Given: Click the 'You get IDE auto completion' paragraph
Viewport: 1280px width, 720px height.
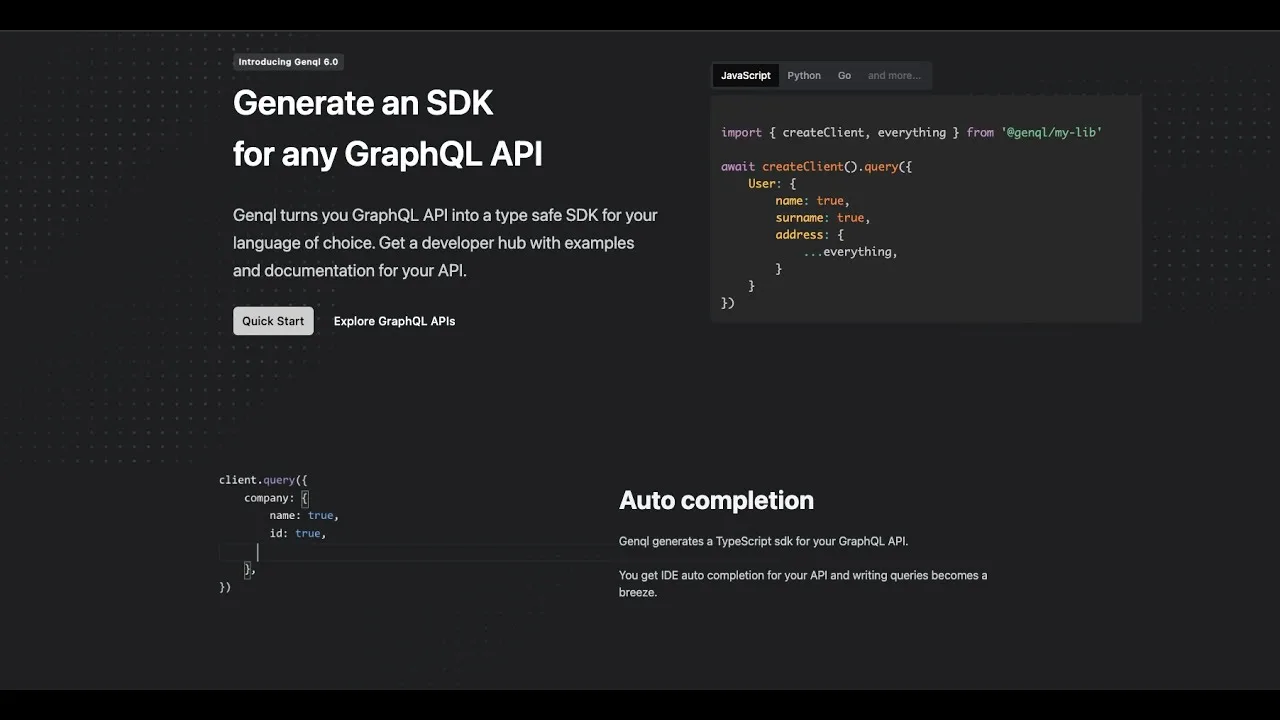Looking at the screenshot, I should (x=803, y=583).
